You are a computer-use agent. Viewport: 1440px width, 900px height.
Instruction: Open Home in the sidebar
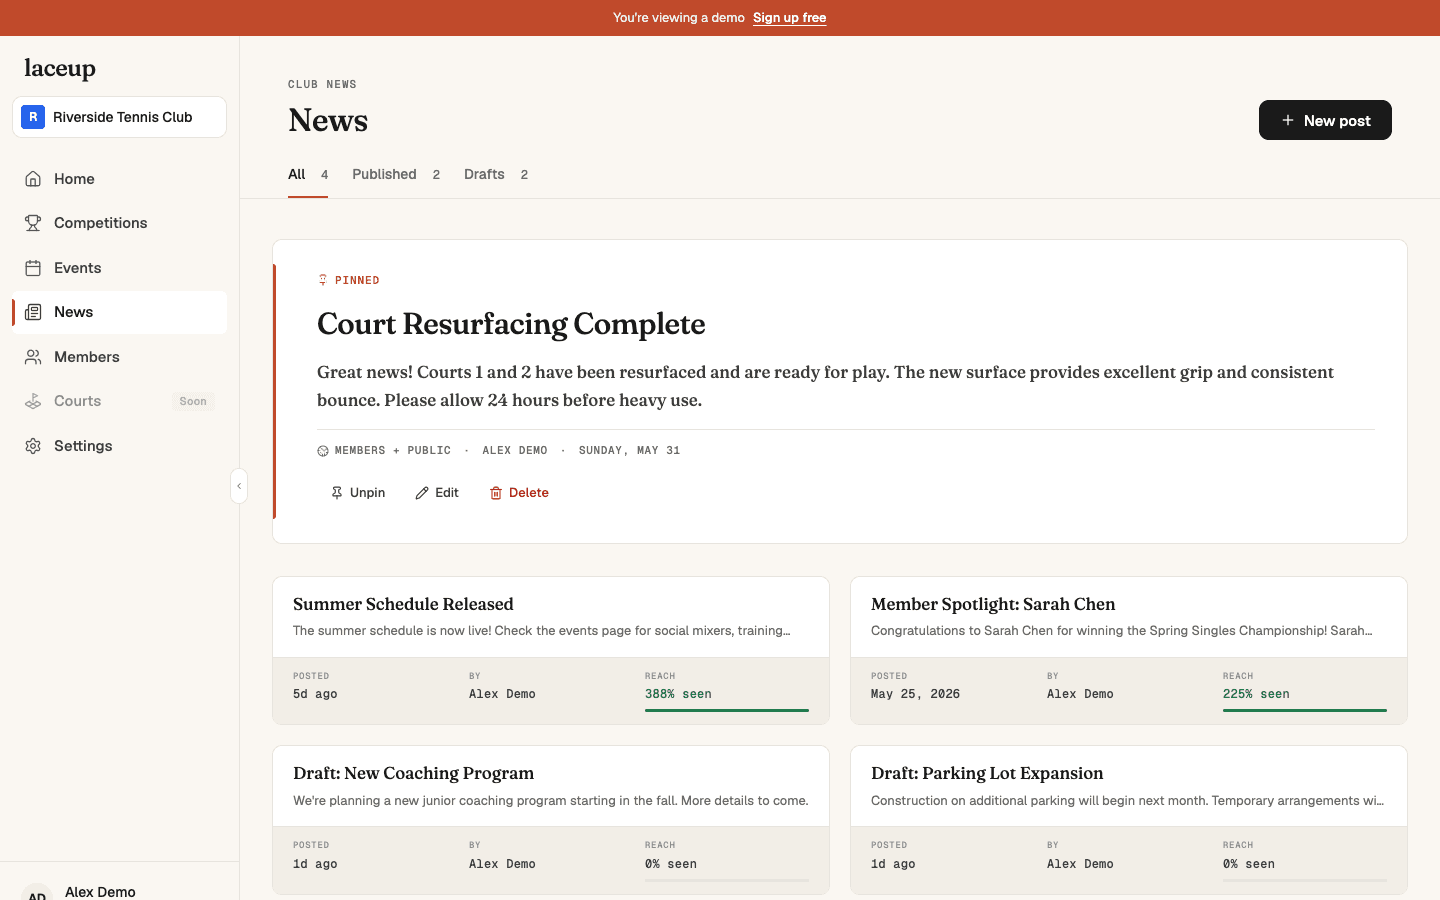(120, 179)
